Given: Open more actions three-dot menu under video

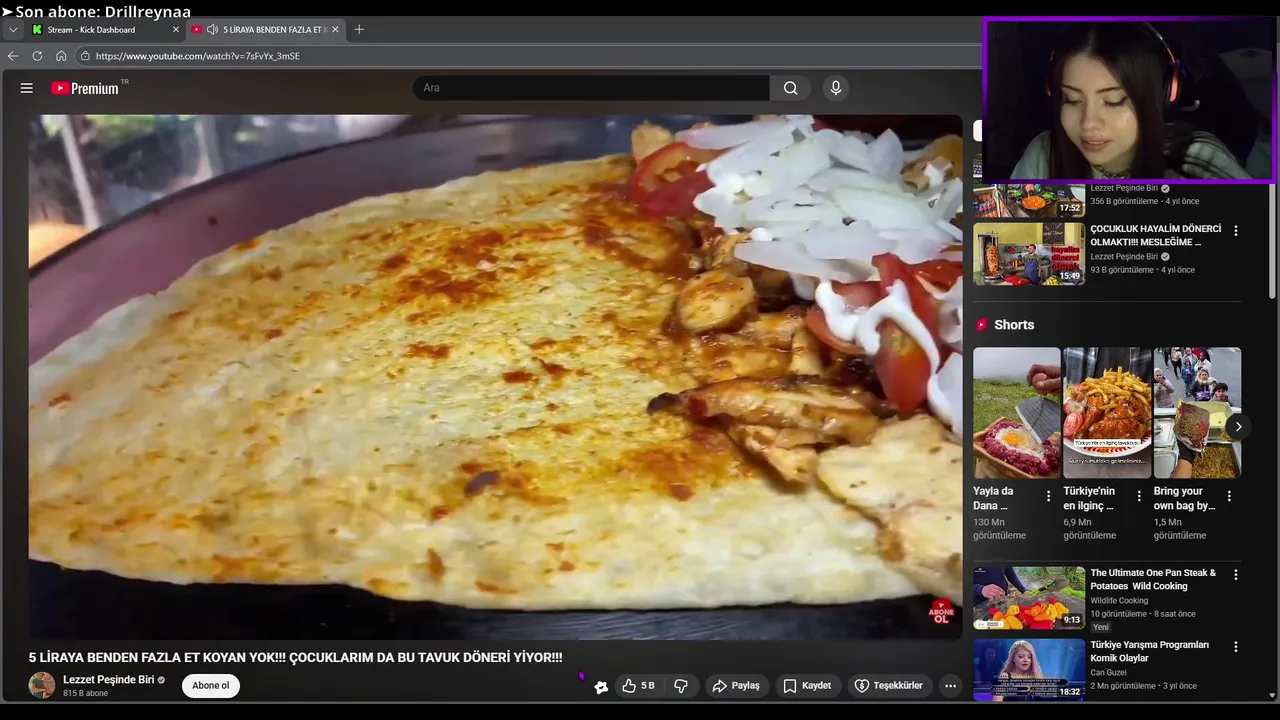Looking at the screenshot, I should click(x=950, y=686).
